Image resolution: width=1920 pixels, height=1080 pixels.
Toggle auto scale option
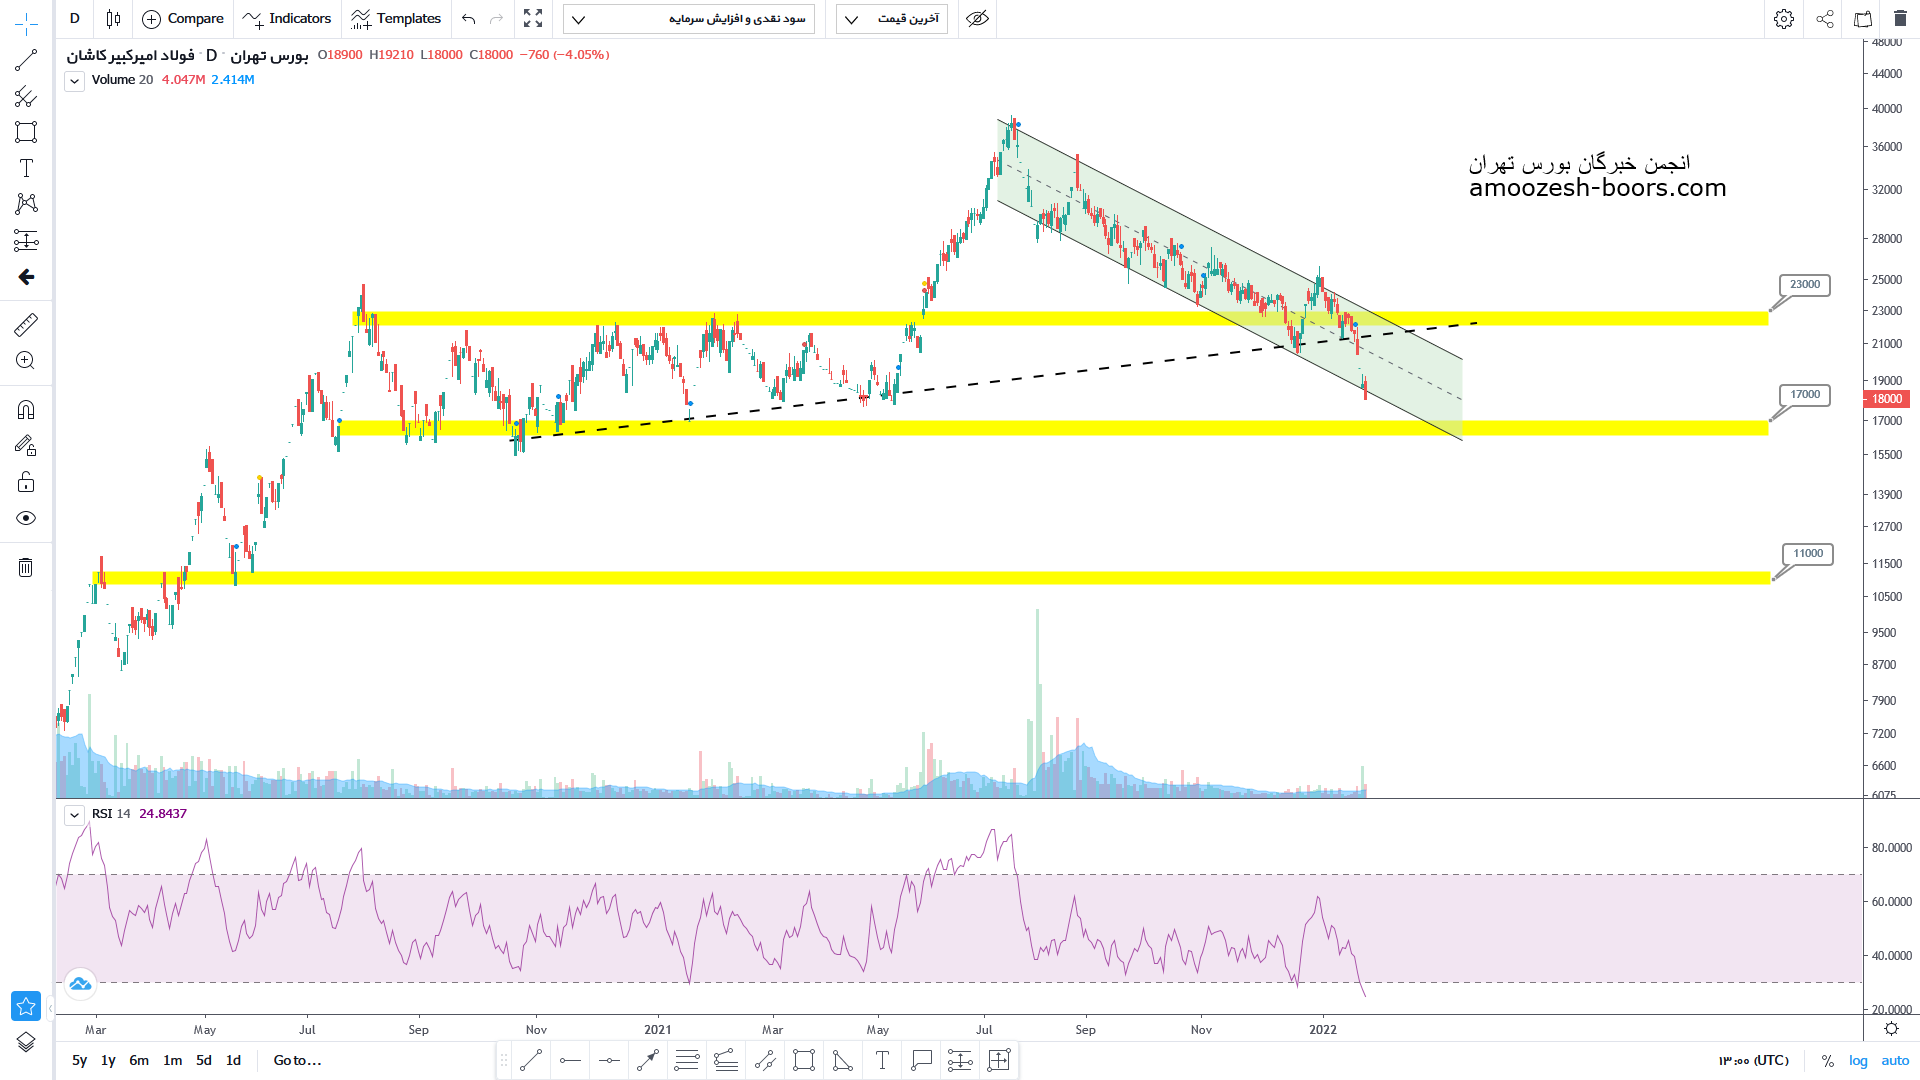(x=1895, y=1060)
